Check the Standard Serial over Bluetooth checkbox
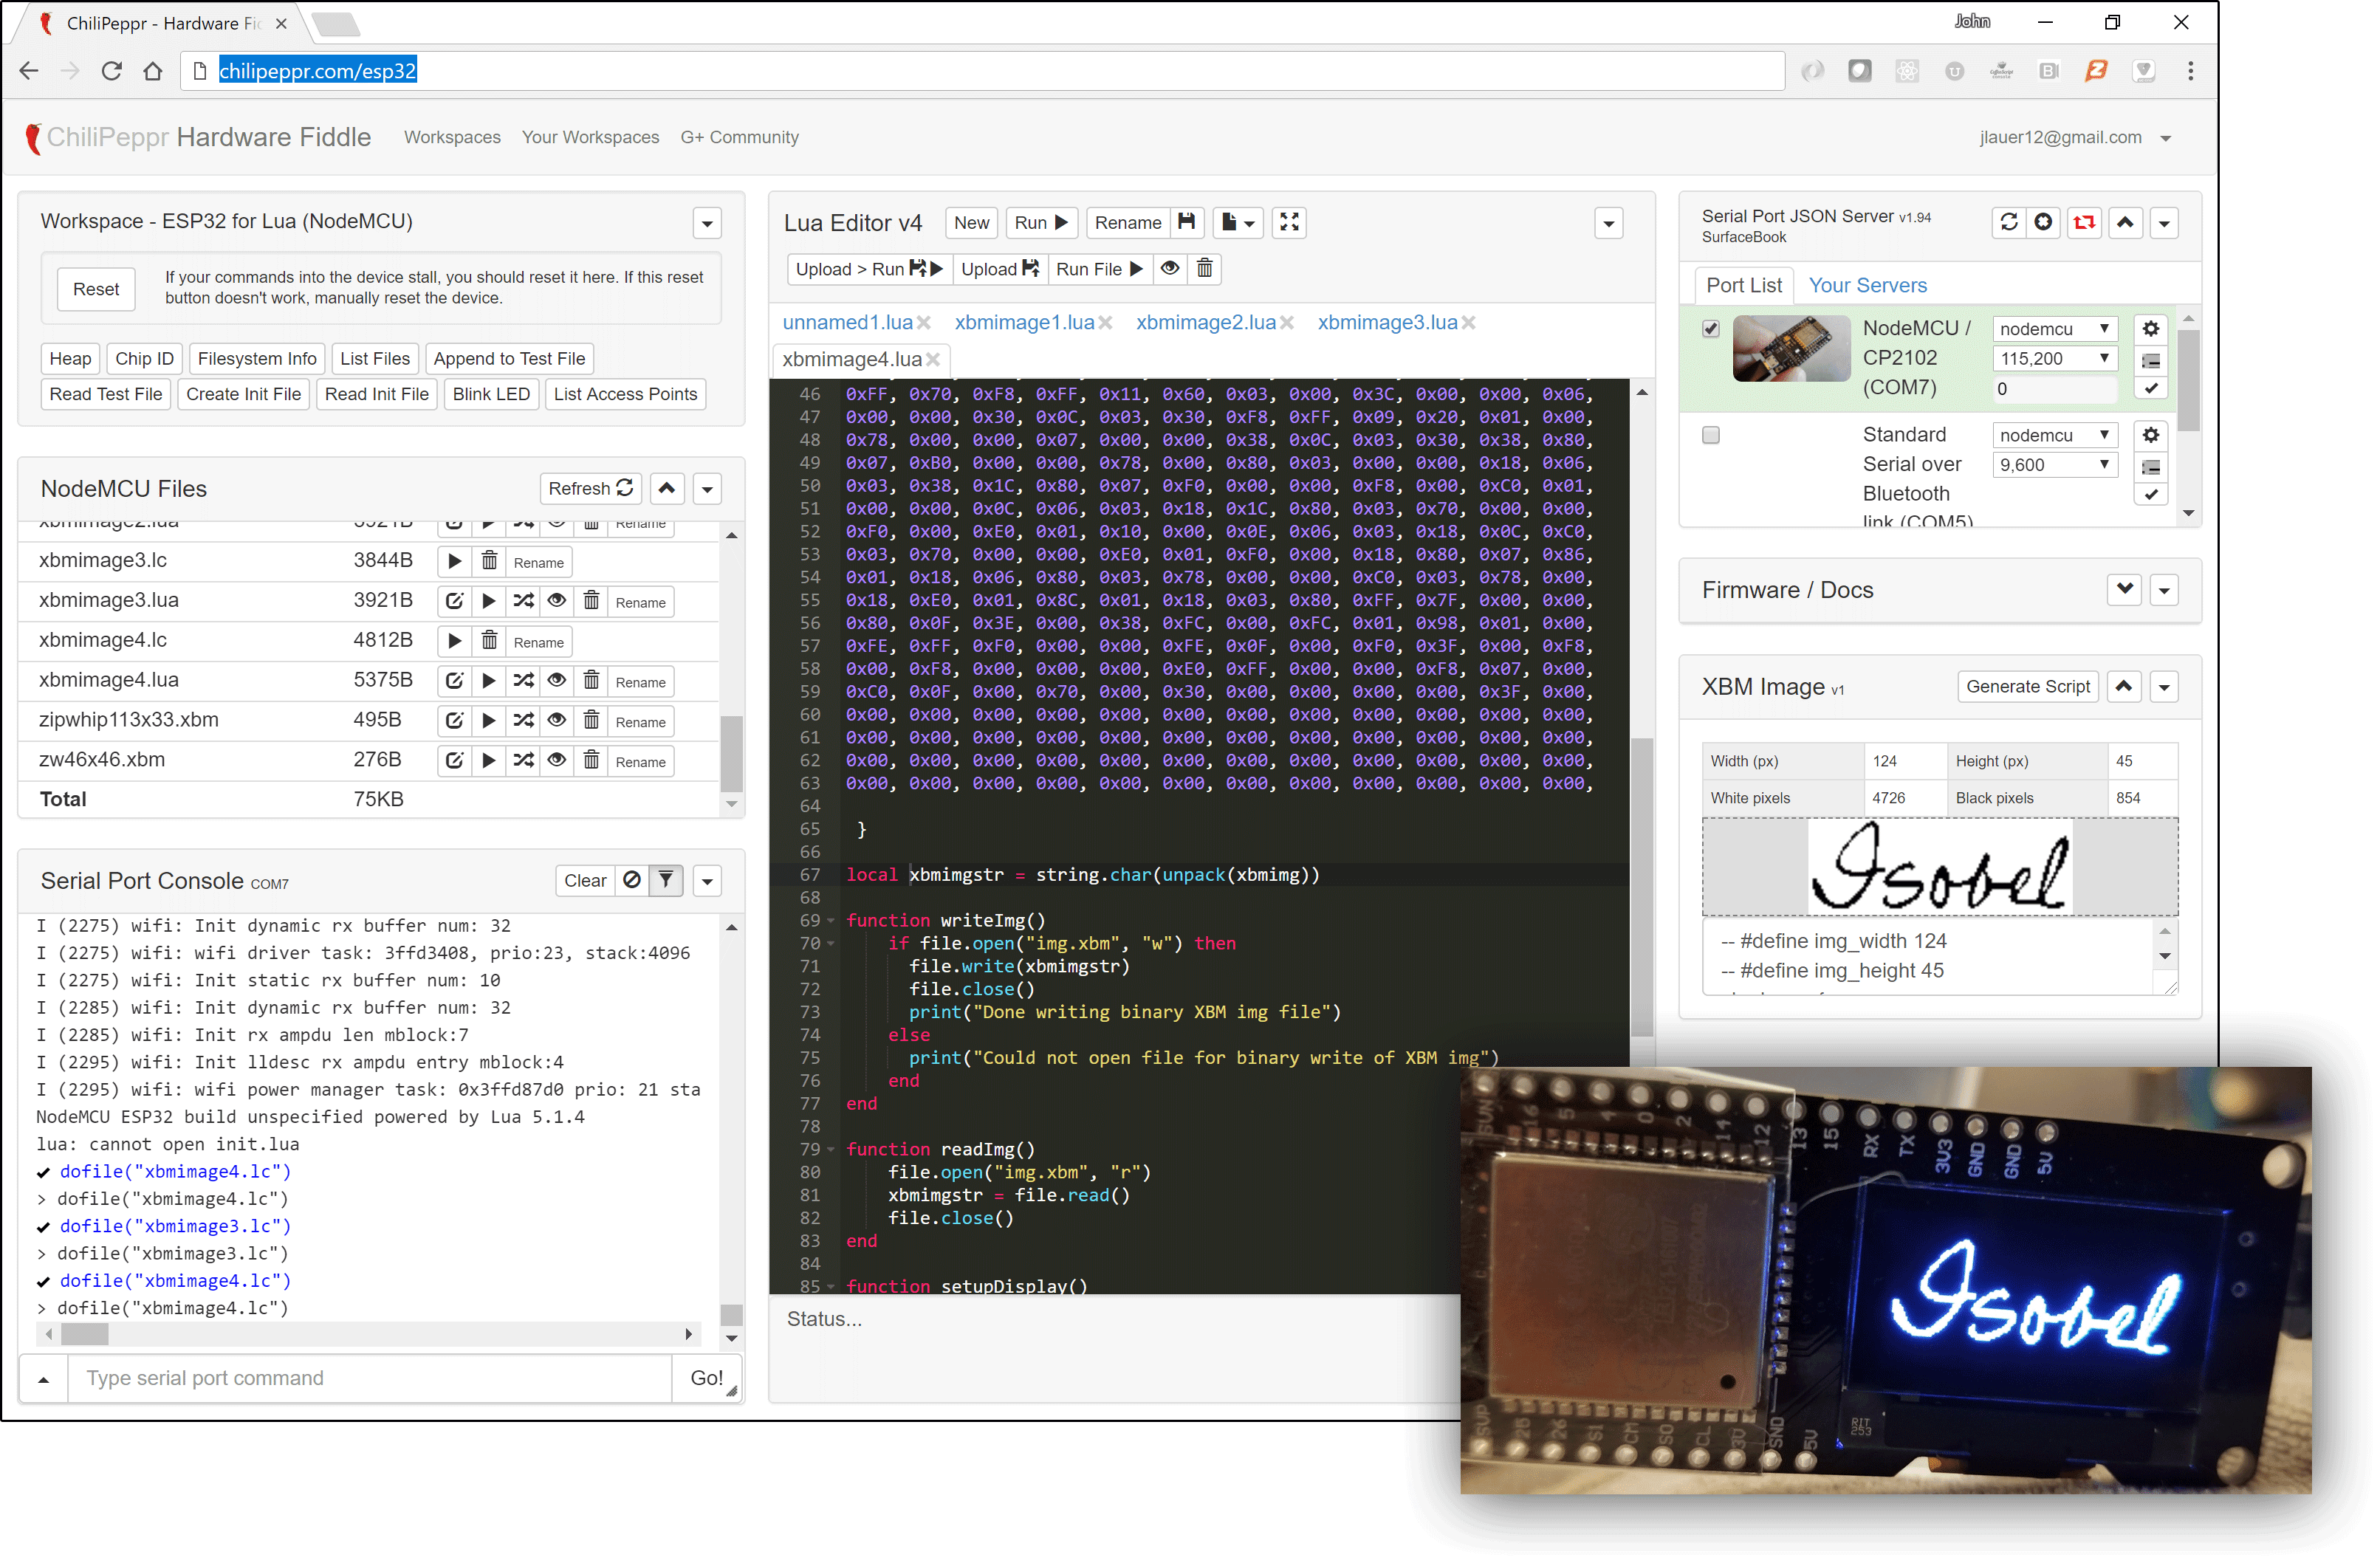2380x1563 pixels. tap(1711, 435)
